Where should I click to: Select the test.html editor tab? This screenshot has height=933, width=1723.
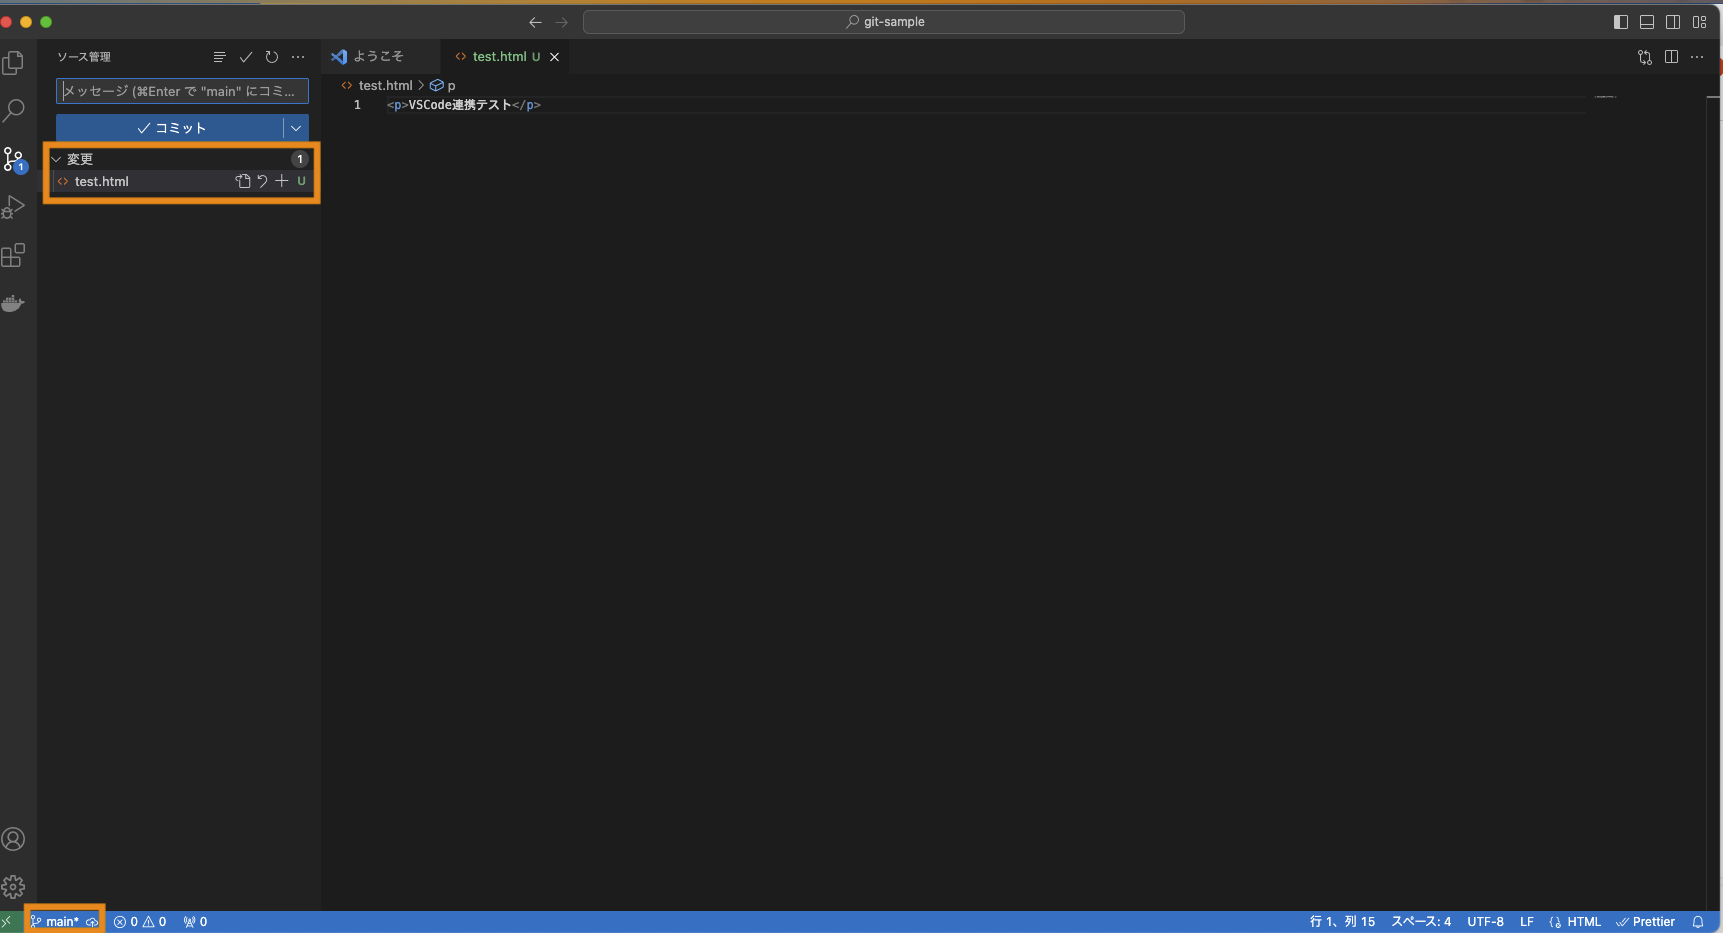tap(497, 56)
